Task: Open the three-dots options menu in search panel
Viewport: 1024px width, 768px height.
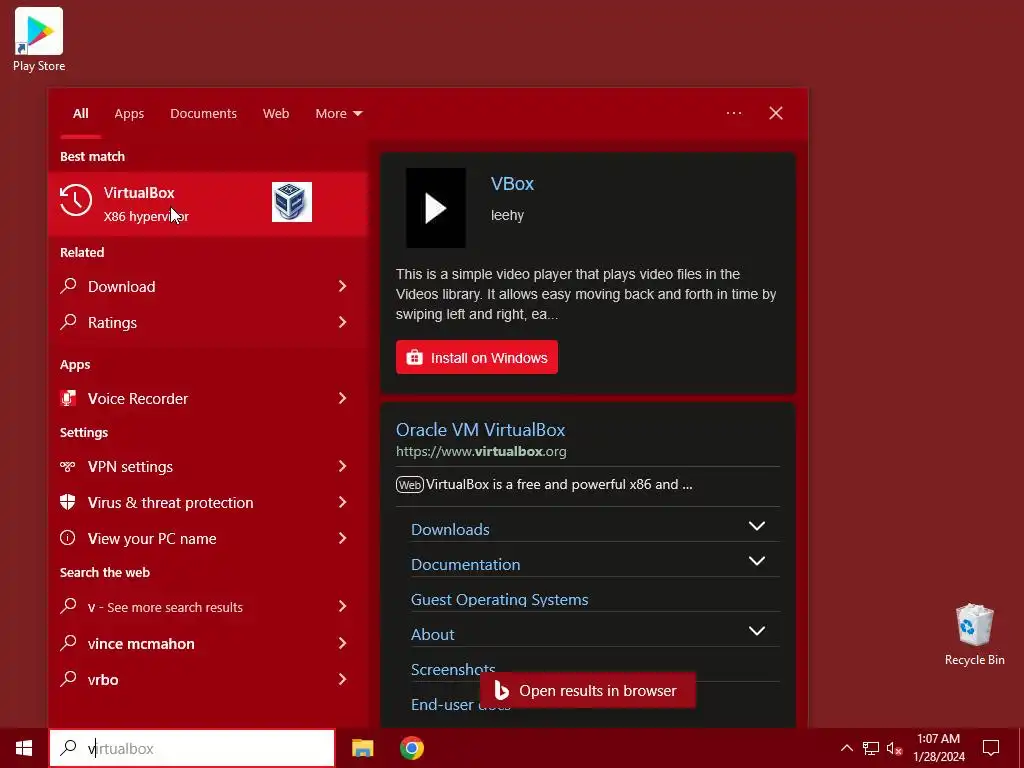Action: (x=734, y=113)
